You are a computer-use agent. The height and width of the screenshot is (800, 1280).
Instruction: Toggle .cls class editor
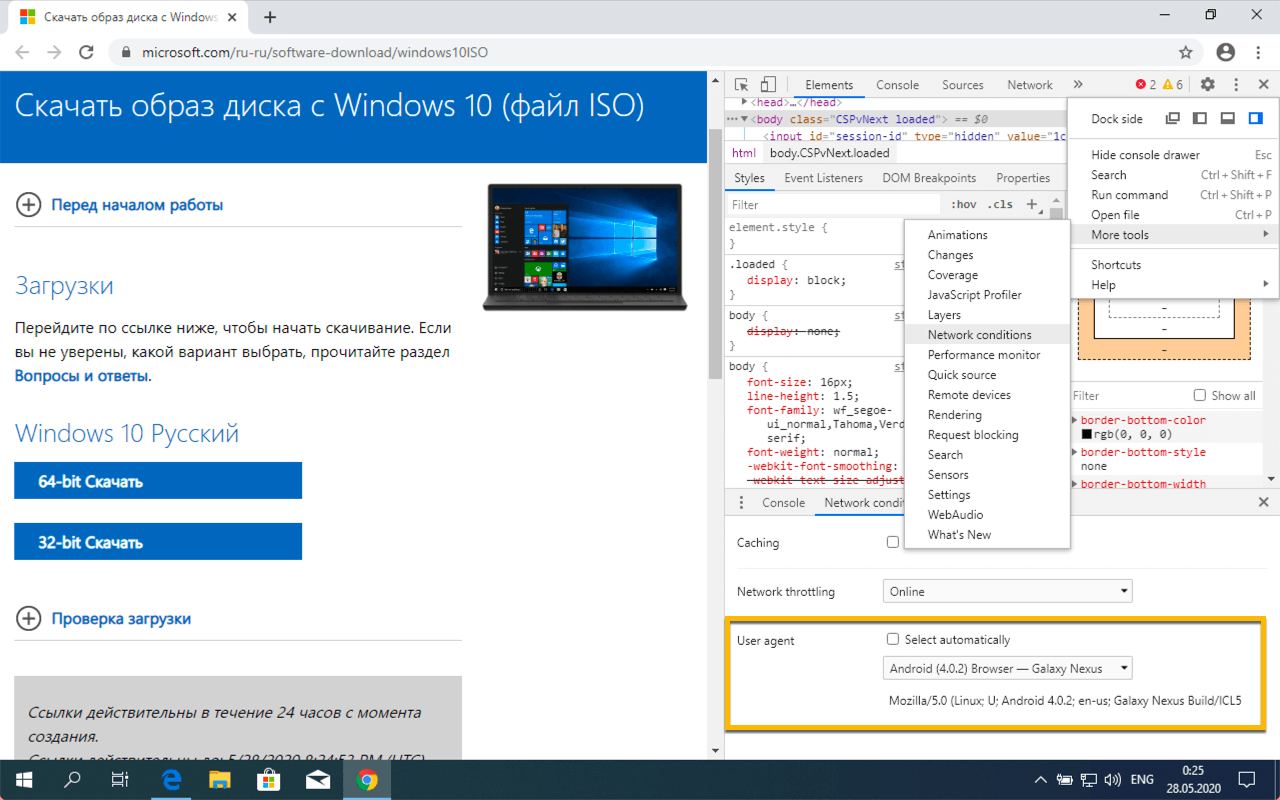tap(1000, 204)
